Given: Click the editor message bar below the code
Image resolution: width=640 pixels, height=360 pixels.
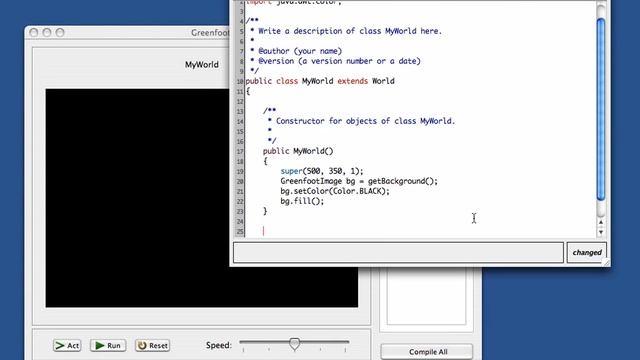Looking at the screenshot, I should (398, 252).
